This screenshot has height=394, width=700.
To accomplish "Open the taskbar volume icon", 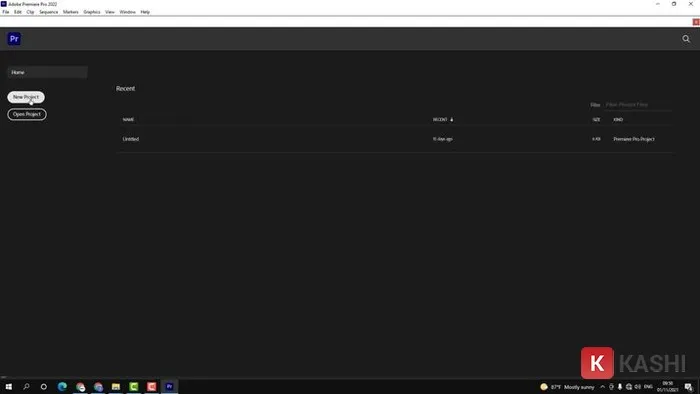I will (x=638, y=387).
